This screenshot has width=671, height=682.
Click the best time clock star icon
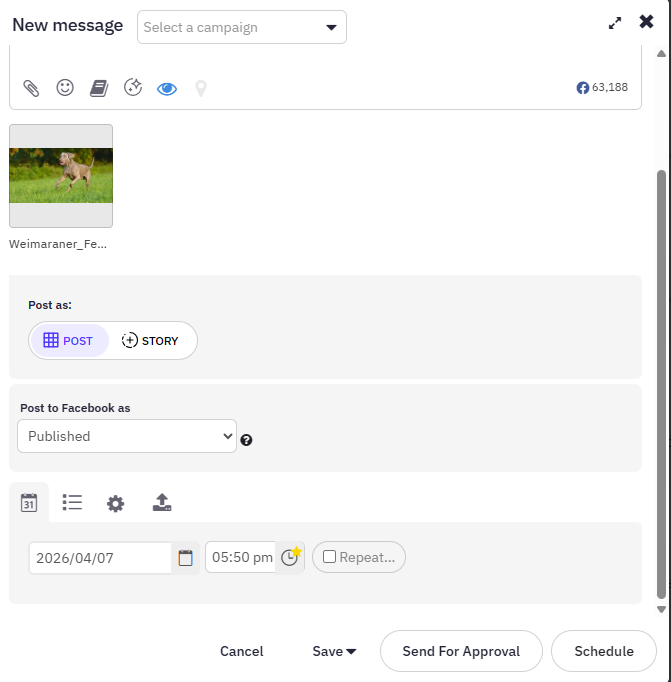point(290,557)
